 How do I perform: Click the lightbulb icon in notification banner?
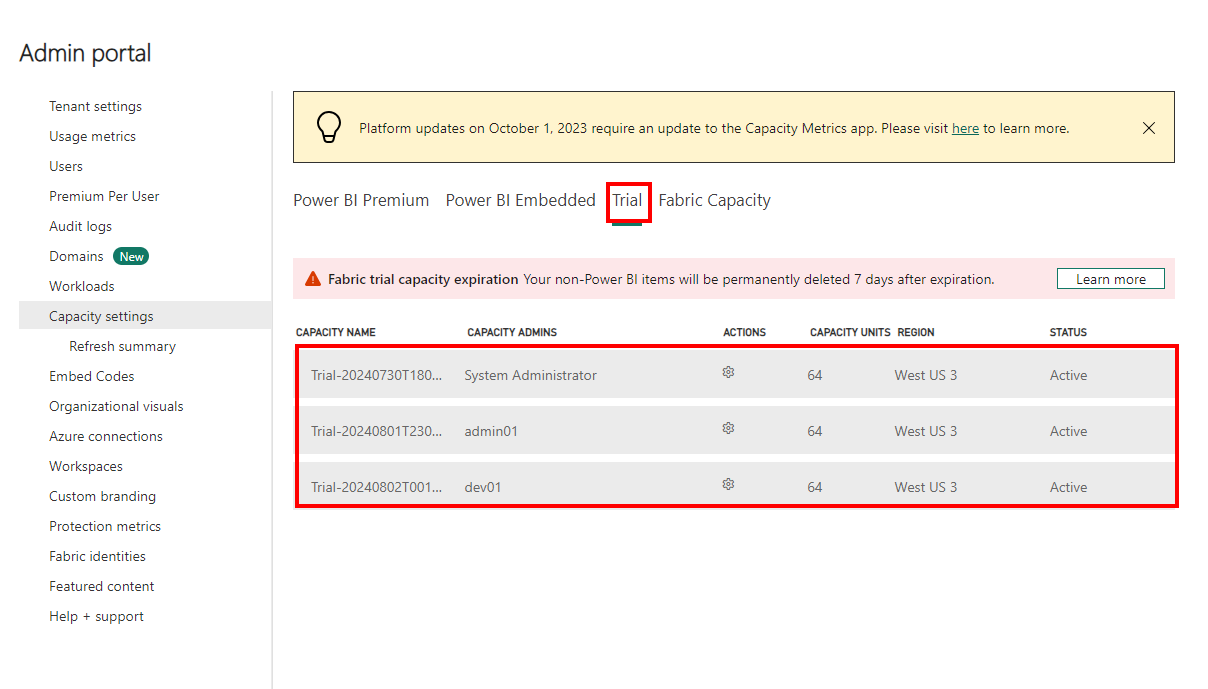pyautogui.click(x=328, y=127)
